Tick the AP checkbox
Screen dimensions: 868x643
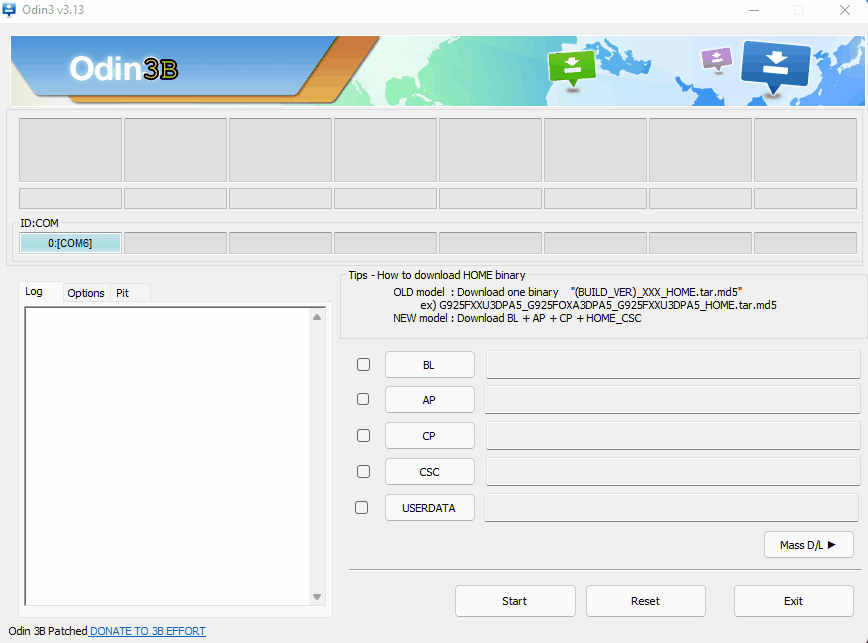tap(363, 399)
